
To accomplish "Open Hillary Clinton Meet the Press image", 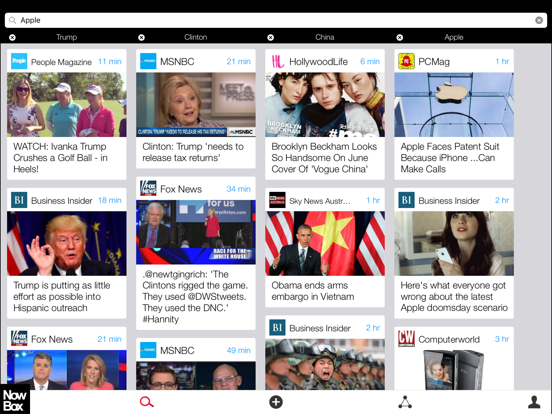I will tap(196, 105).
